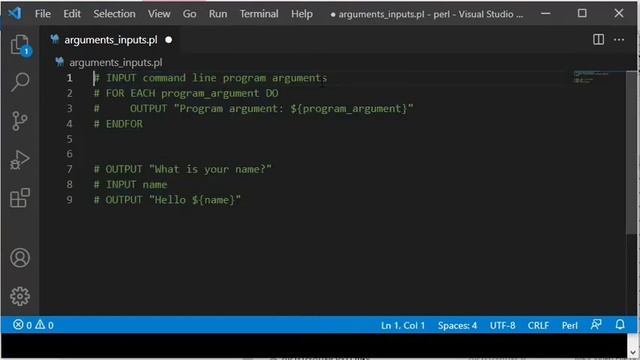Click the "# ENDFOR" comment line
Viewport: 640px width, 360px height.
118,124
